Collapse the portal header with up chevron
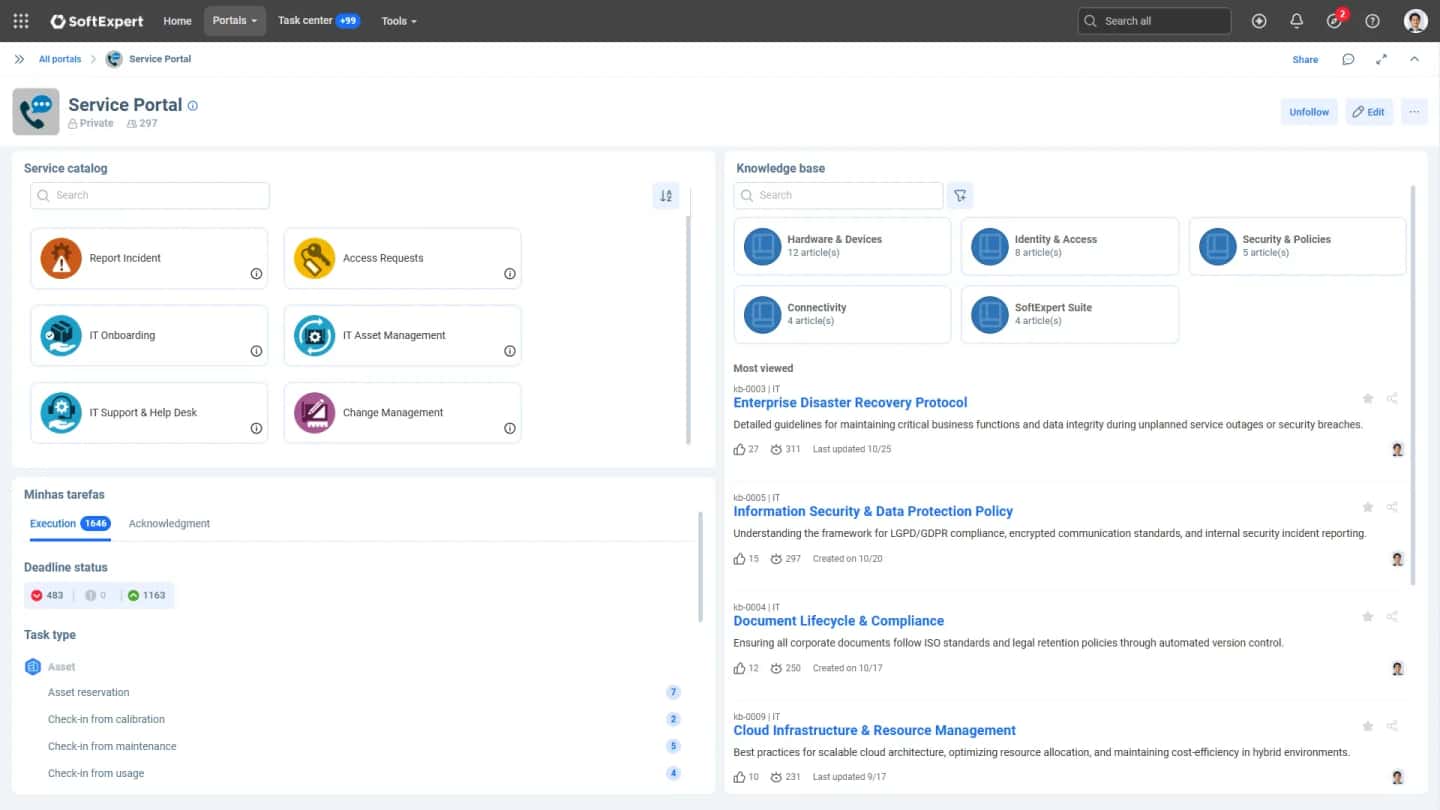This screenshot has width=1440, height=810. click(1414, 59)
